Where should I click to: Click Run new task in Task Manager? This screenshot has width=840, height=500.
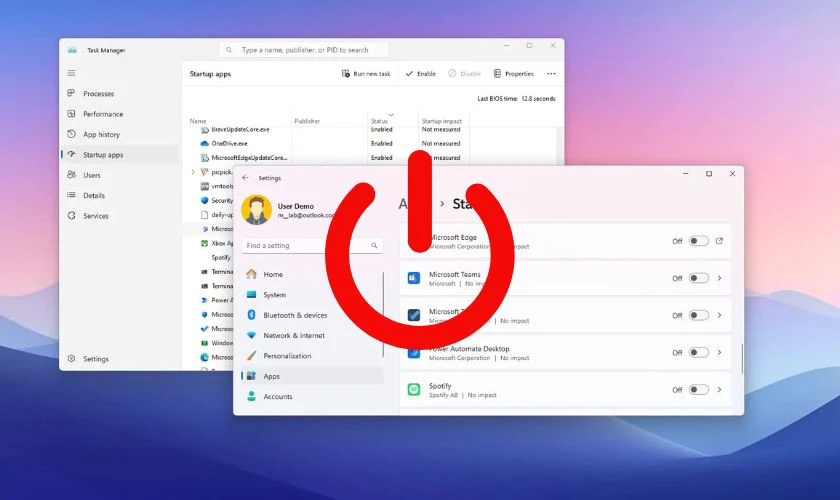point(366,73)
